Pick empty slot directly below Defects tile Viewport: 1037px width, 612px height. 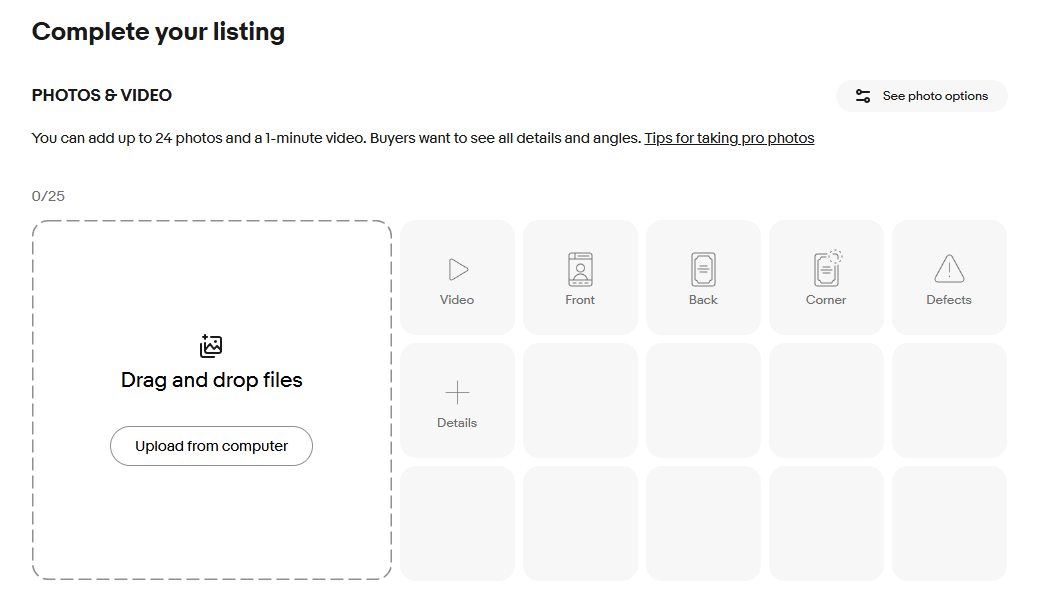tap(949, 400)
